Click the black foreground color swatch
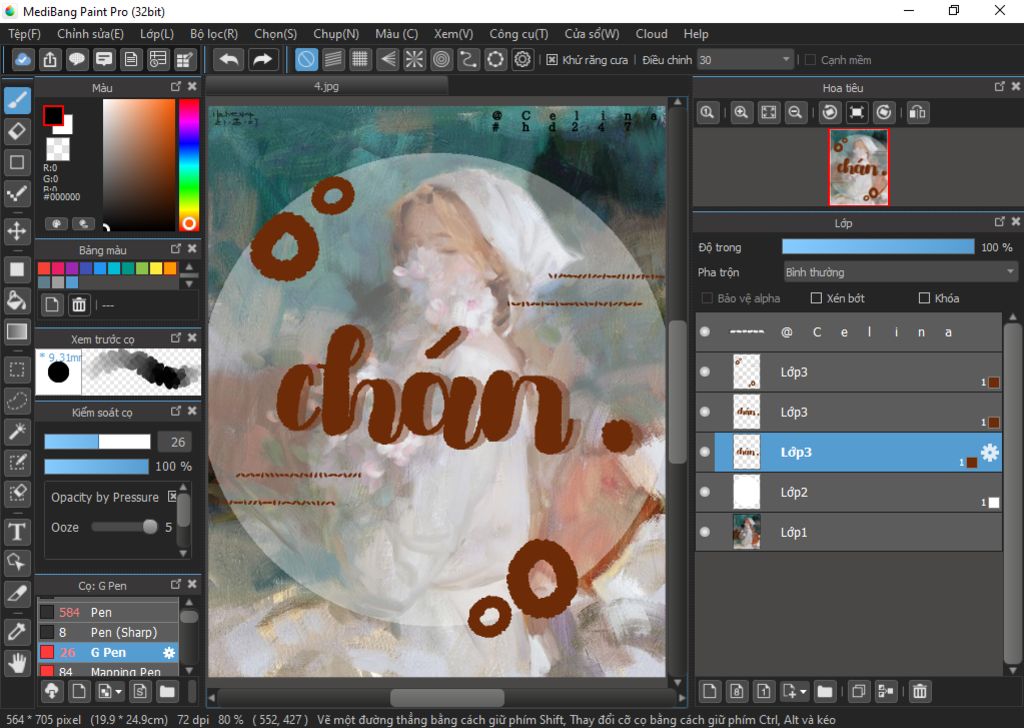1024x728 pixels. click(54, 116)
